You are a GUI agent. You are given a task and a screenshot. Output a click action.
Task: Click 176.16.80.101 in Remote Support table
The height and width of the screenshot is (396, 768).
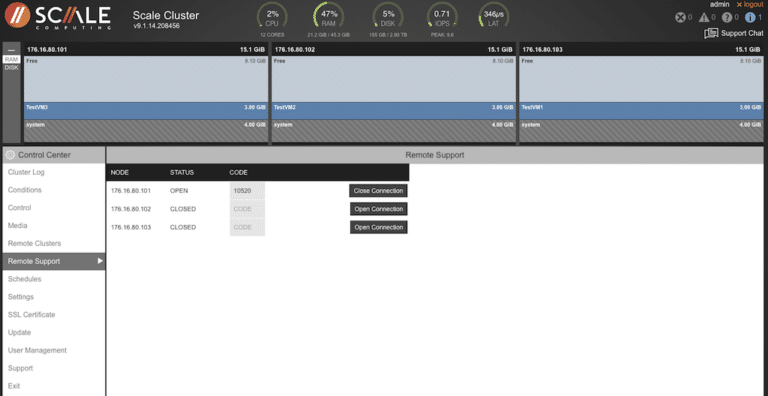(x=131, y=191)
